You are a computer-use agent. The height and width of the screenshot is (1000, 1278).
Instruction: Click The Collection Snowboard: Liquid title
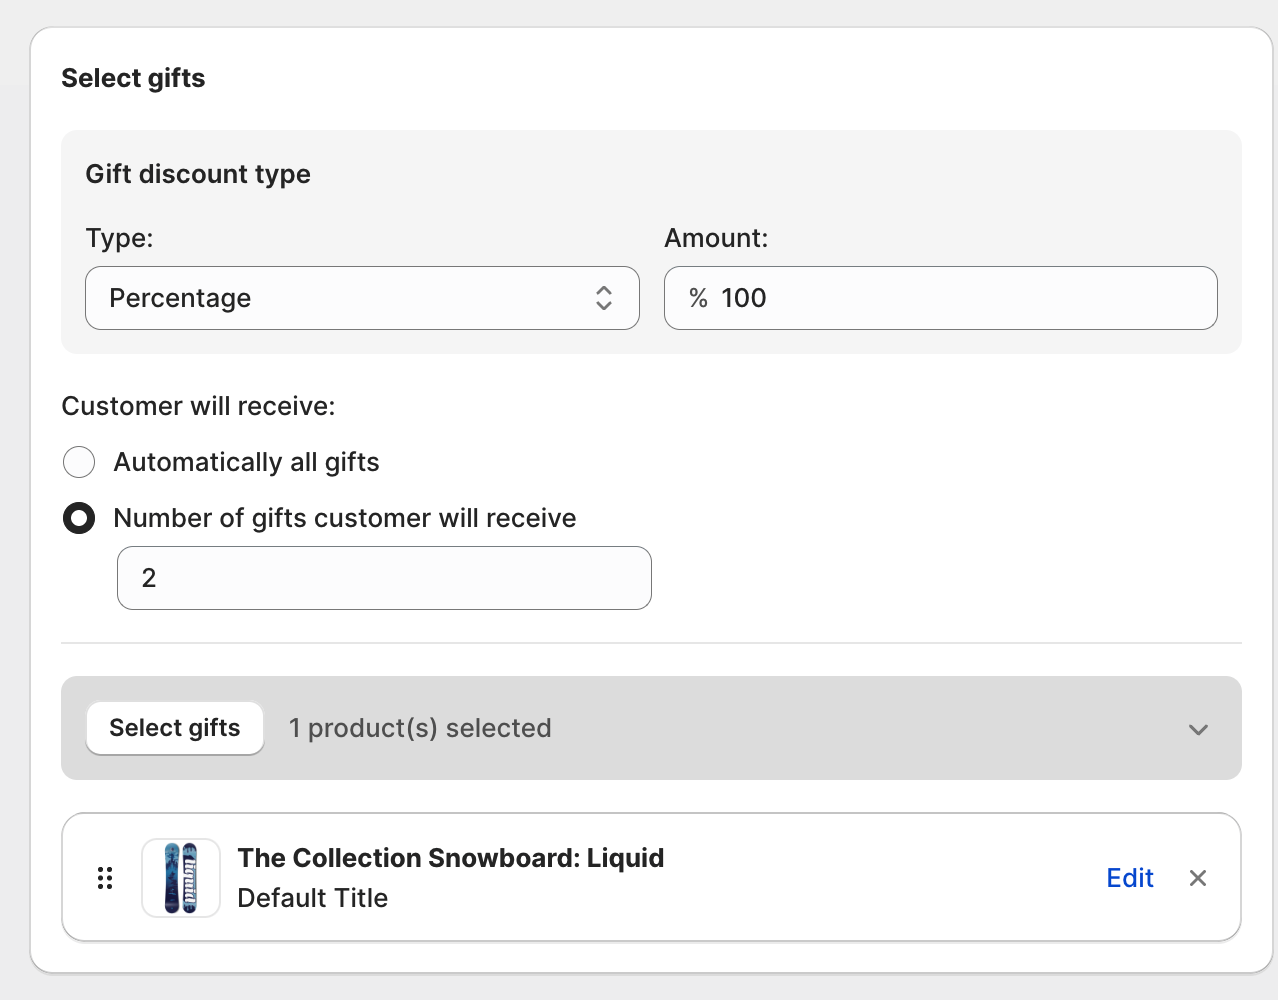click(x=451, y=858)
